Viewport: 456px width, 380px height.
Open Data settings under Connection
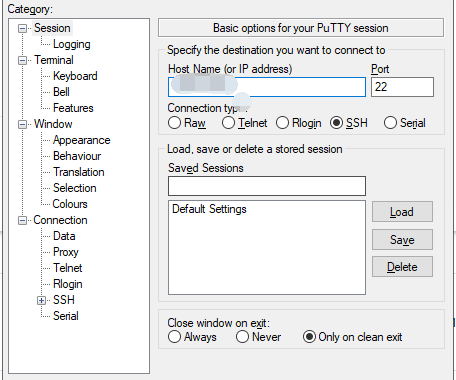(x=64, y=236)
